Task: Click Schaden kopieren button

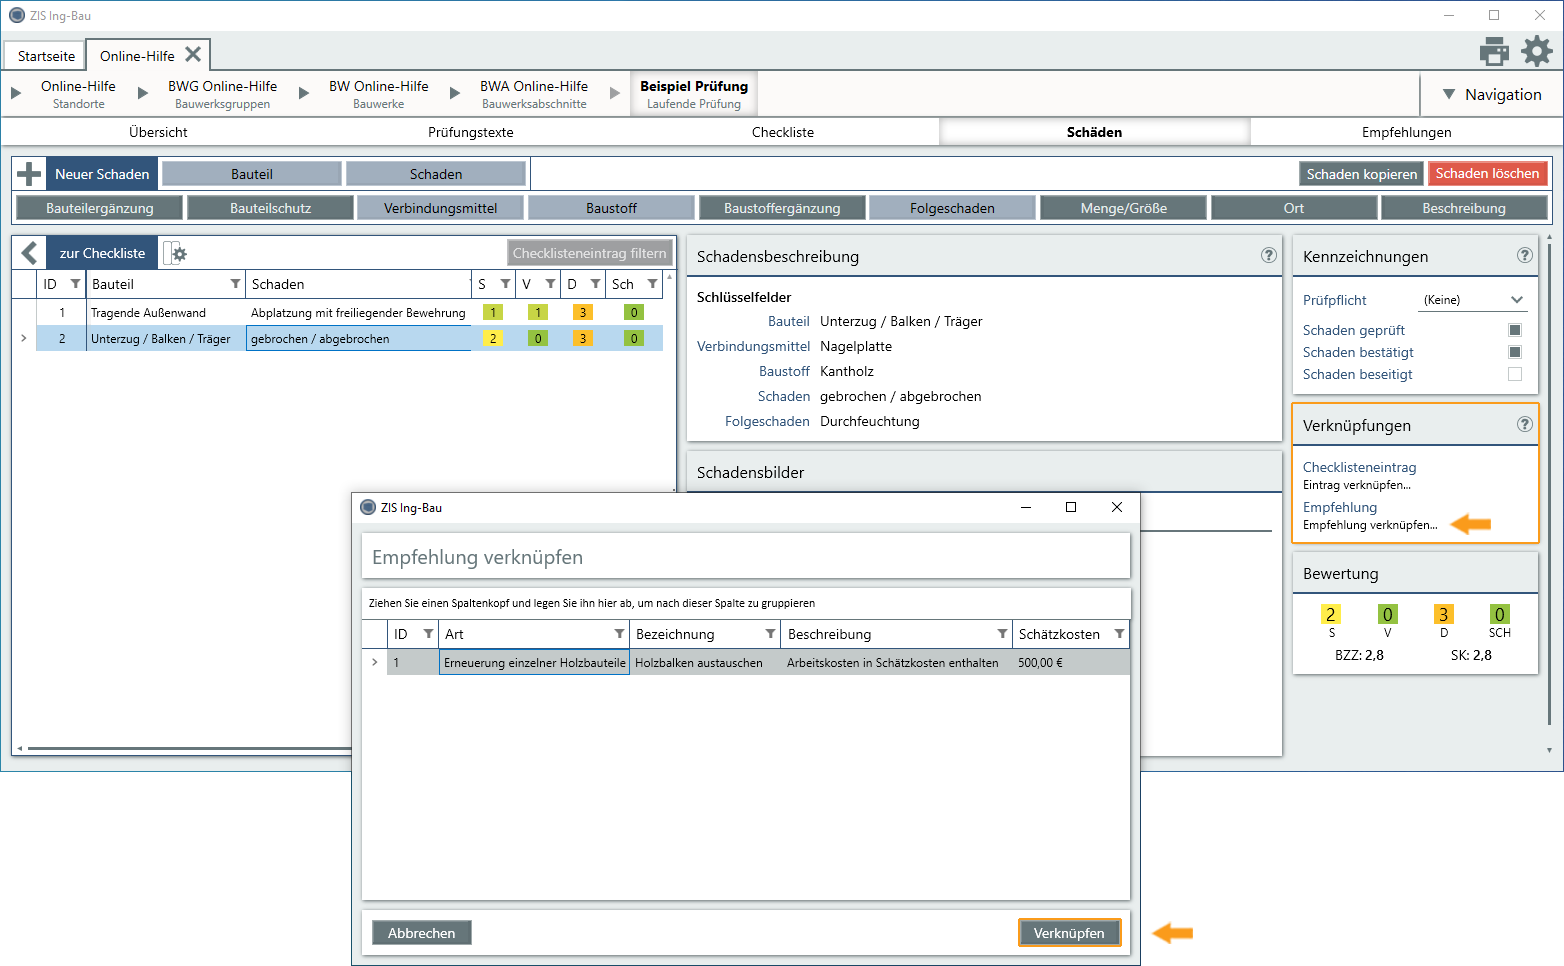Action: click(1362, 174)
